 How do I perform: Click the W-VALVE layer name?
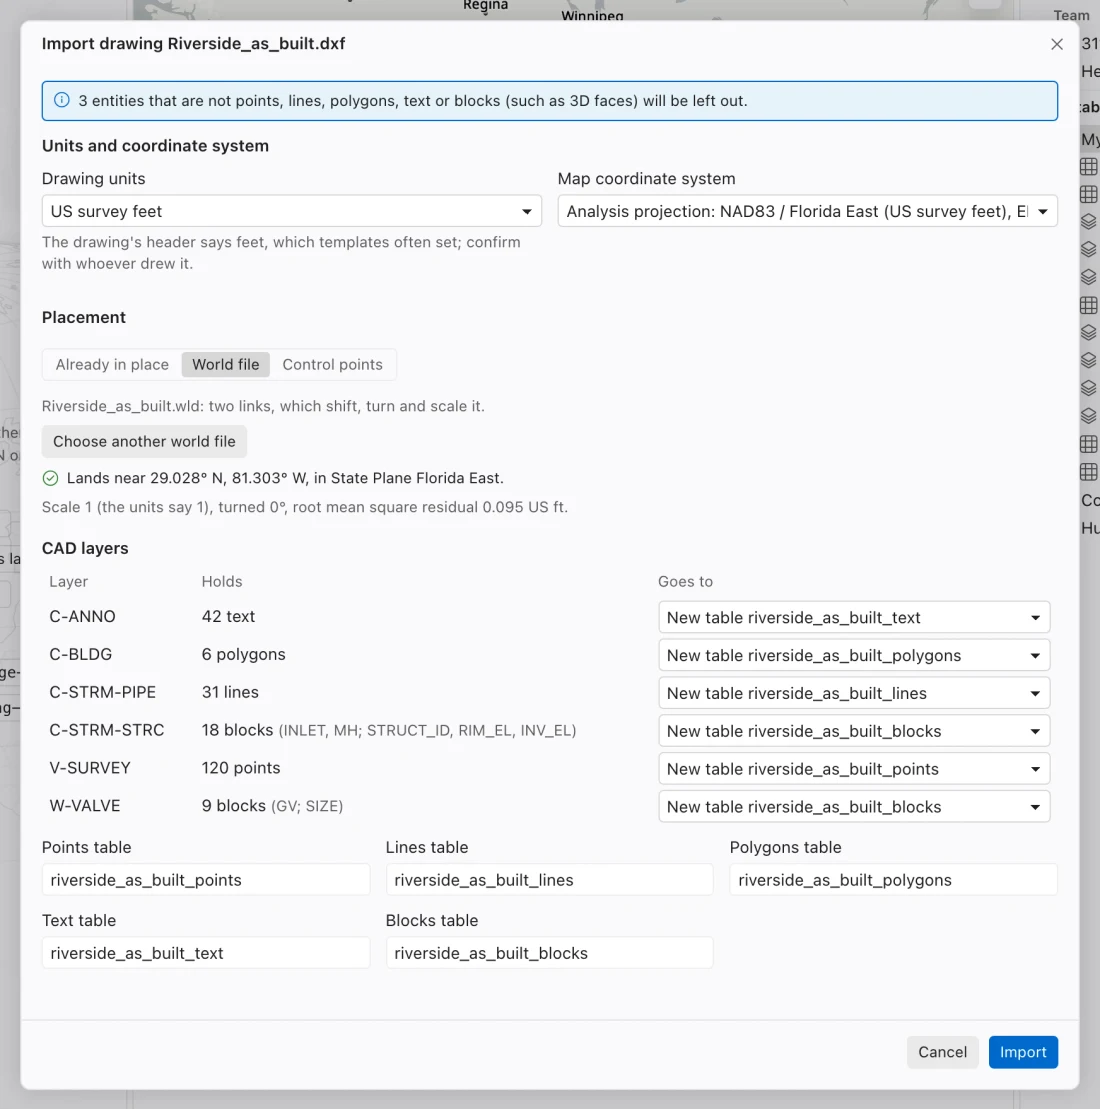coord(85,806)
